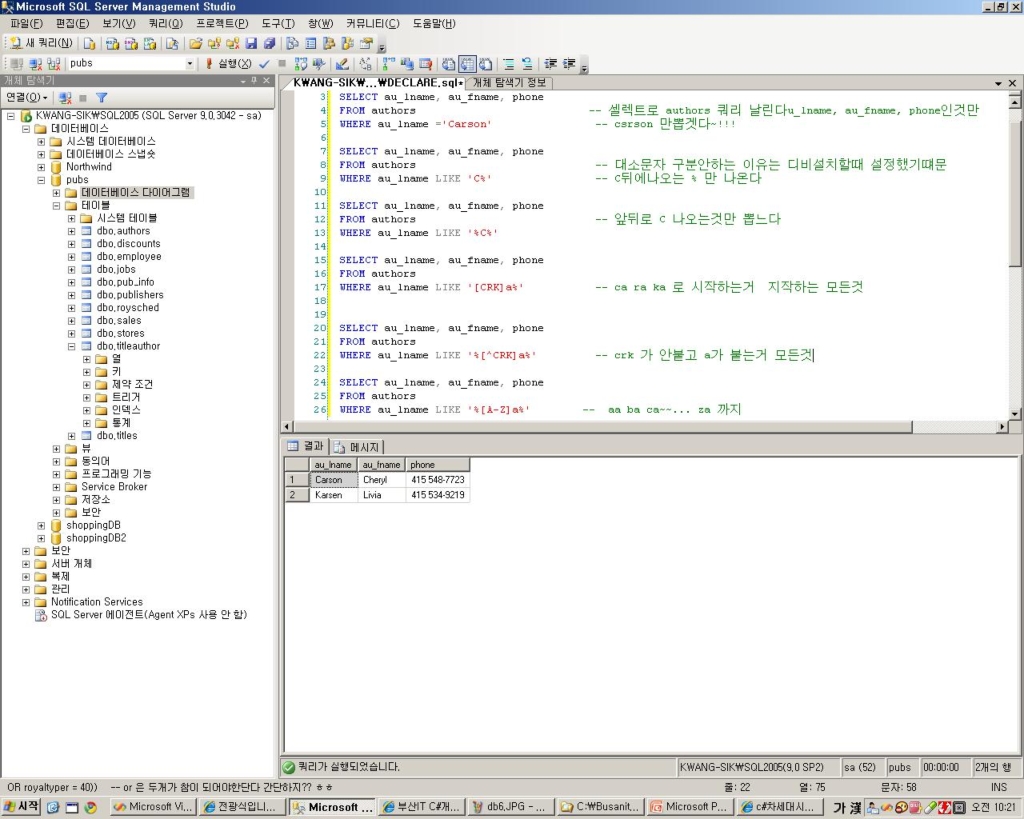Click the Disconnect icon in the SQL editor toolbar
This screenshot has height=819, width=1024.
35,63
